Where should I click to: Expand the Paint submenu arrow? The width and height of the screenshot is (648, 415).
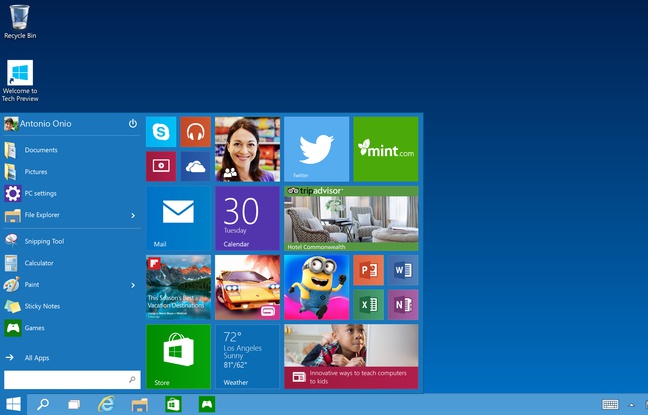[x=133, y=285]
